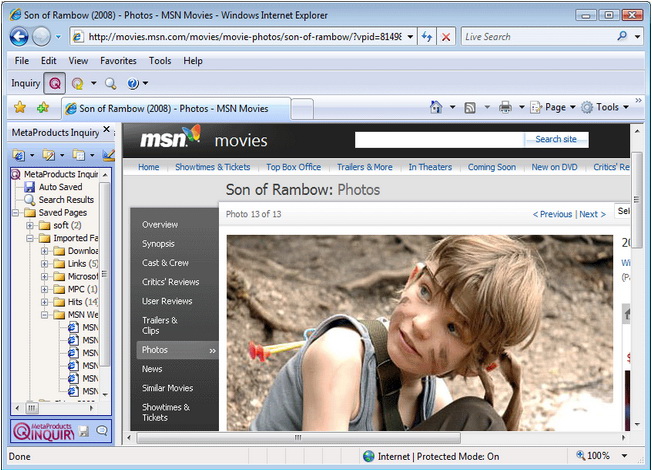
Task: Open the Favorites menu
Action: coord(118,61)
